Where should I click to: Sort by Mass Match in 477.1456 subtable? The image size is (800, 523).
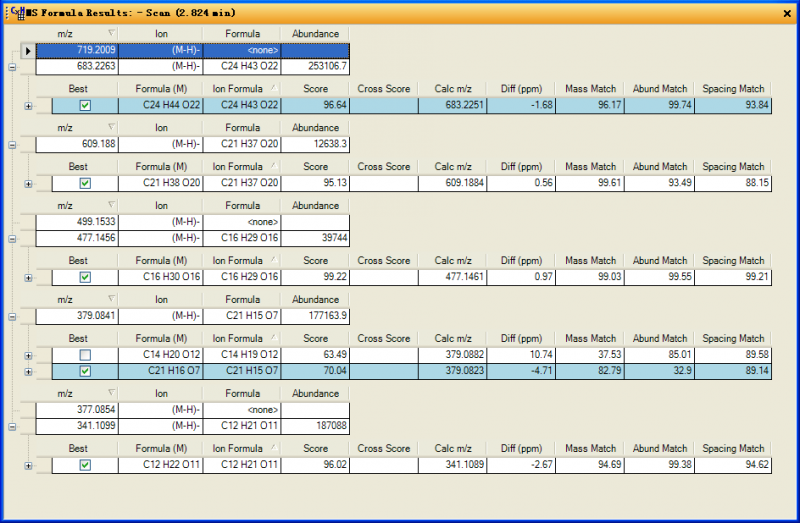[x=590, y=261]
